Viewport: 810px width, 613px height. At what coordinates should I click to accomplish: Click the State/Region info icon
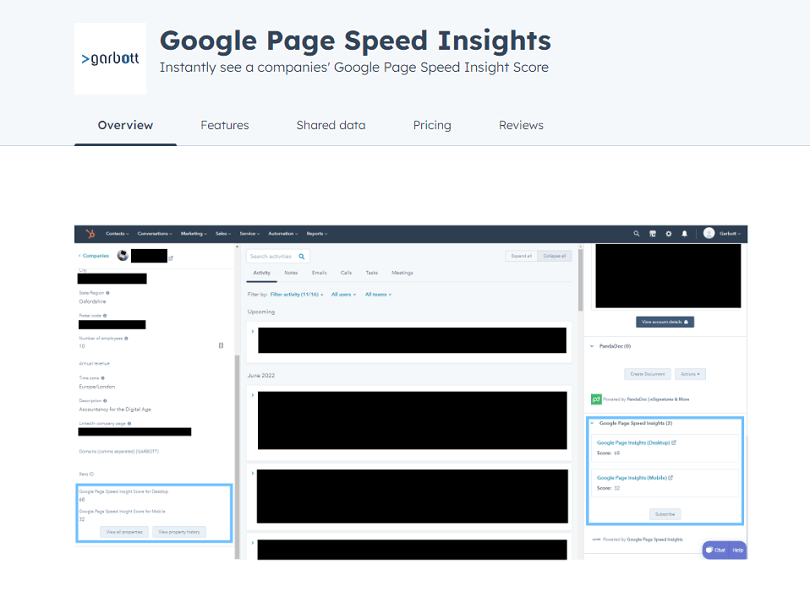(x=107, y=293)
